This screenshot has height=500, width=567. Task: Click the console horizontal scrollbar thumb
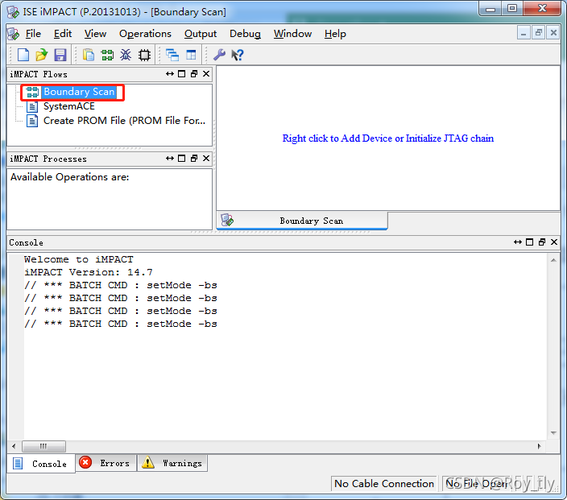coord(44,446)
